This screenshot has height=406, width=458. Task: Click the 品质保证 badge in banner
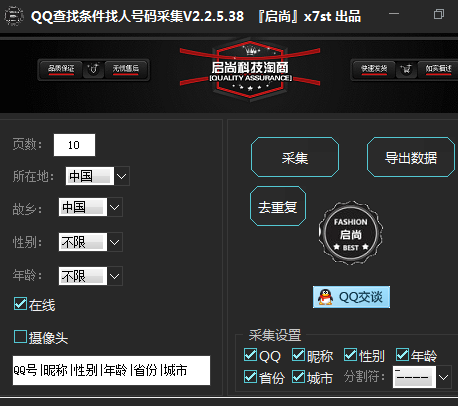[x=61, y=69]
